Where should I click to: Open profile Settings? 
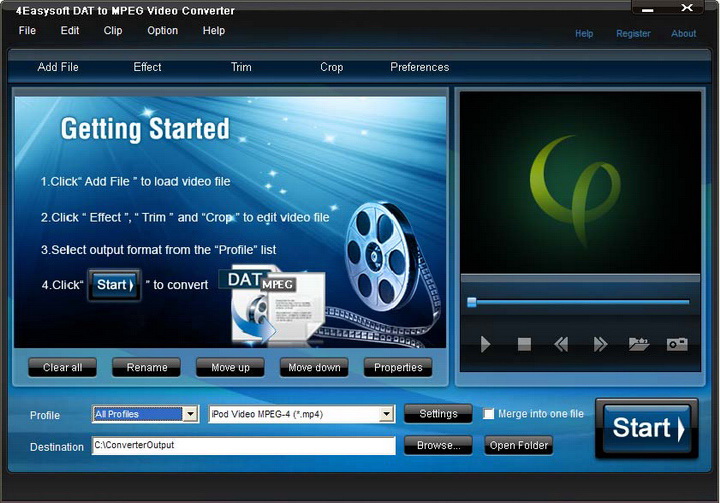pyautogui.click(x=438, y=414)
